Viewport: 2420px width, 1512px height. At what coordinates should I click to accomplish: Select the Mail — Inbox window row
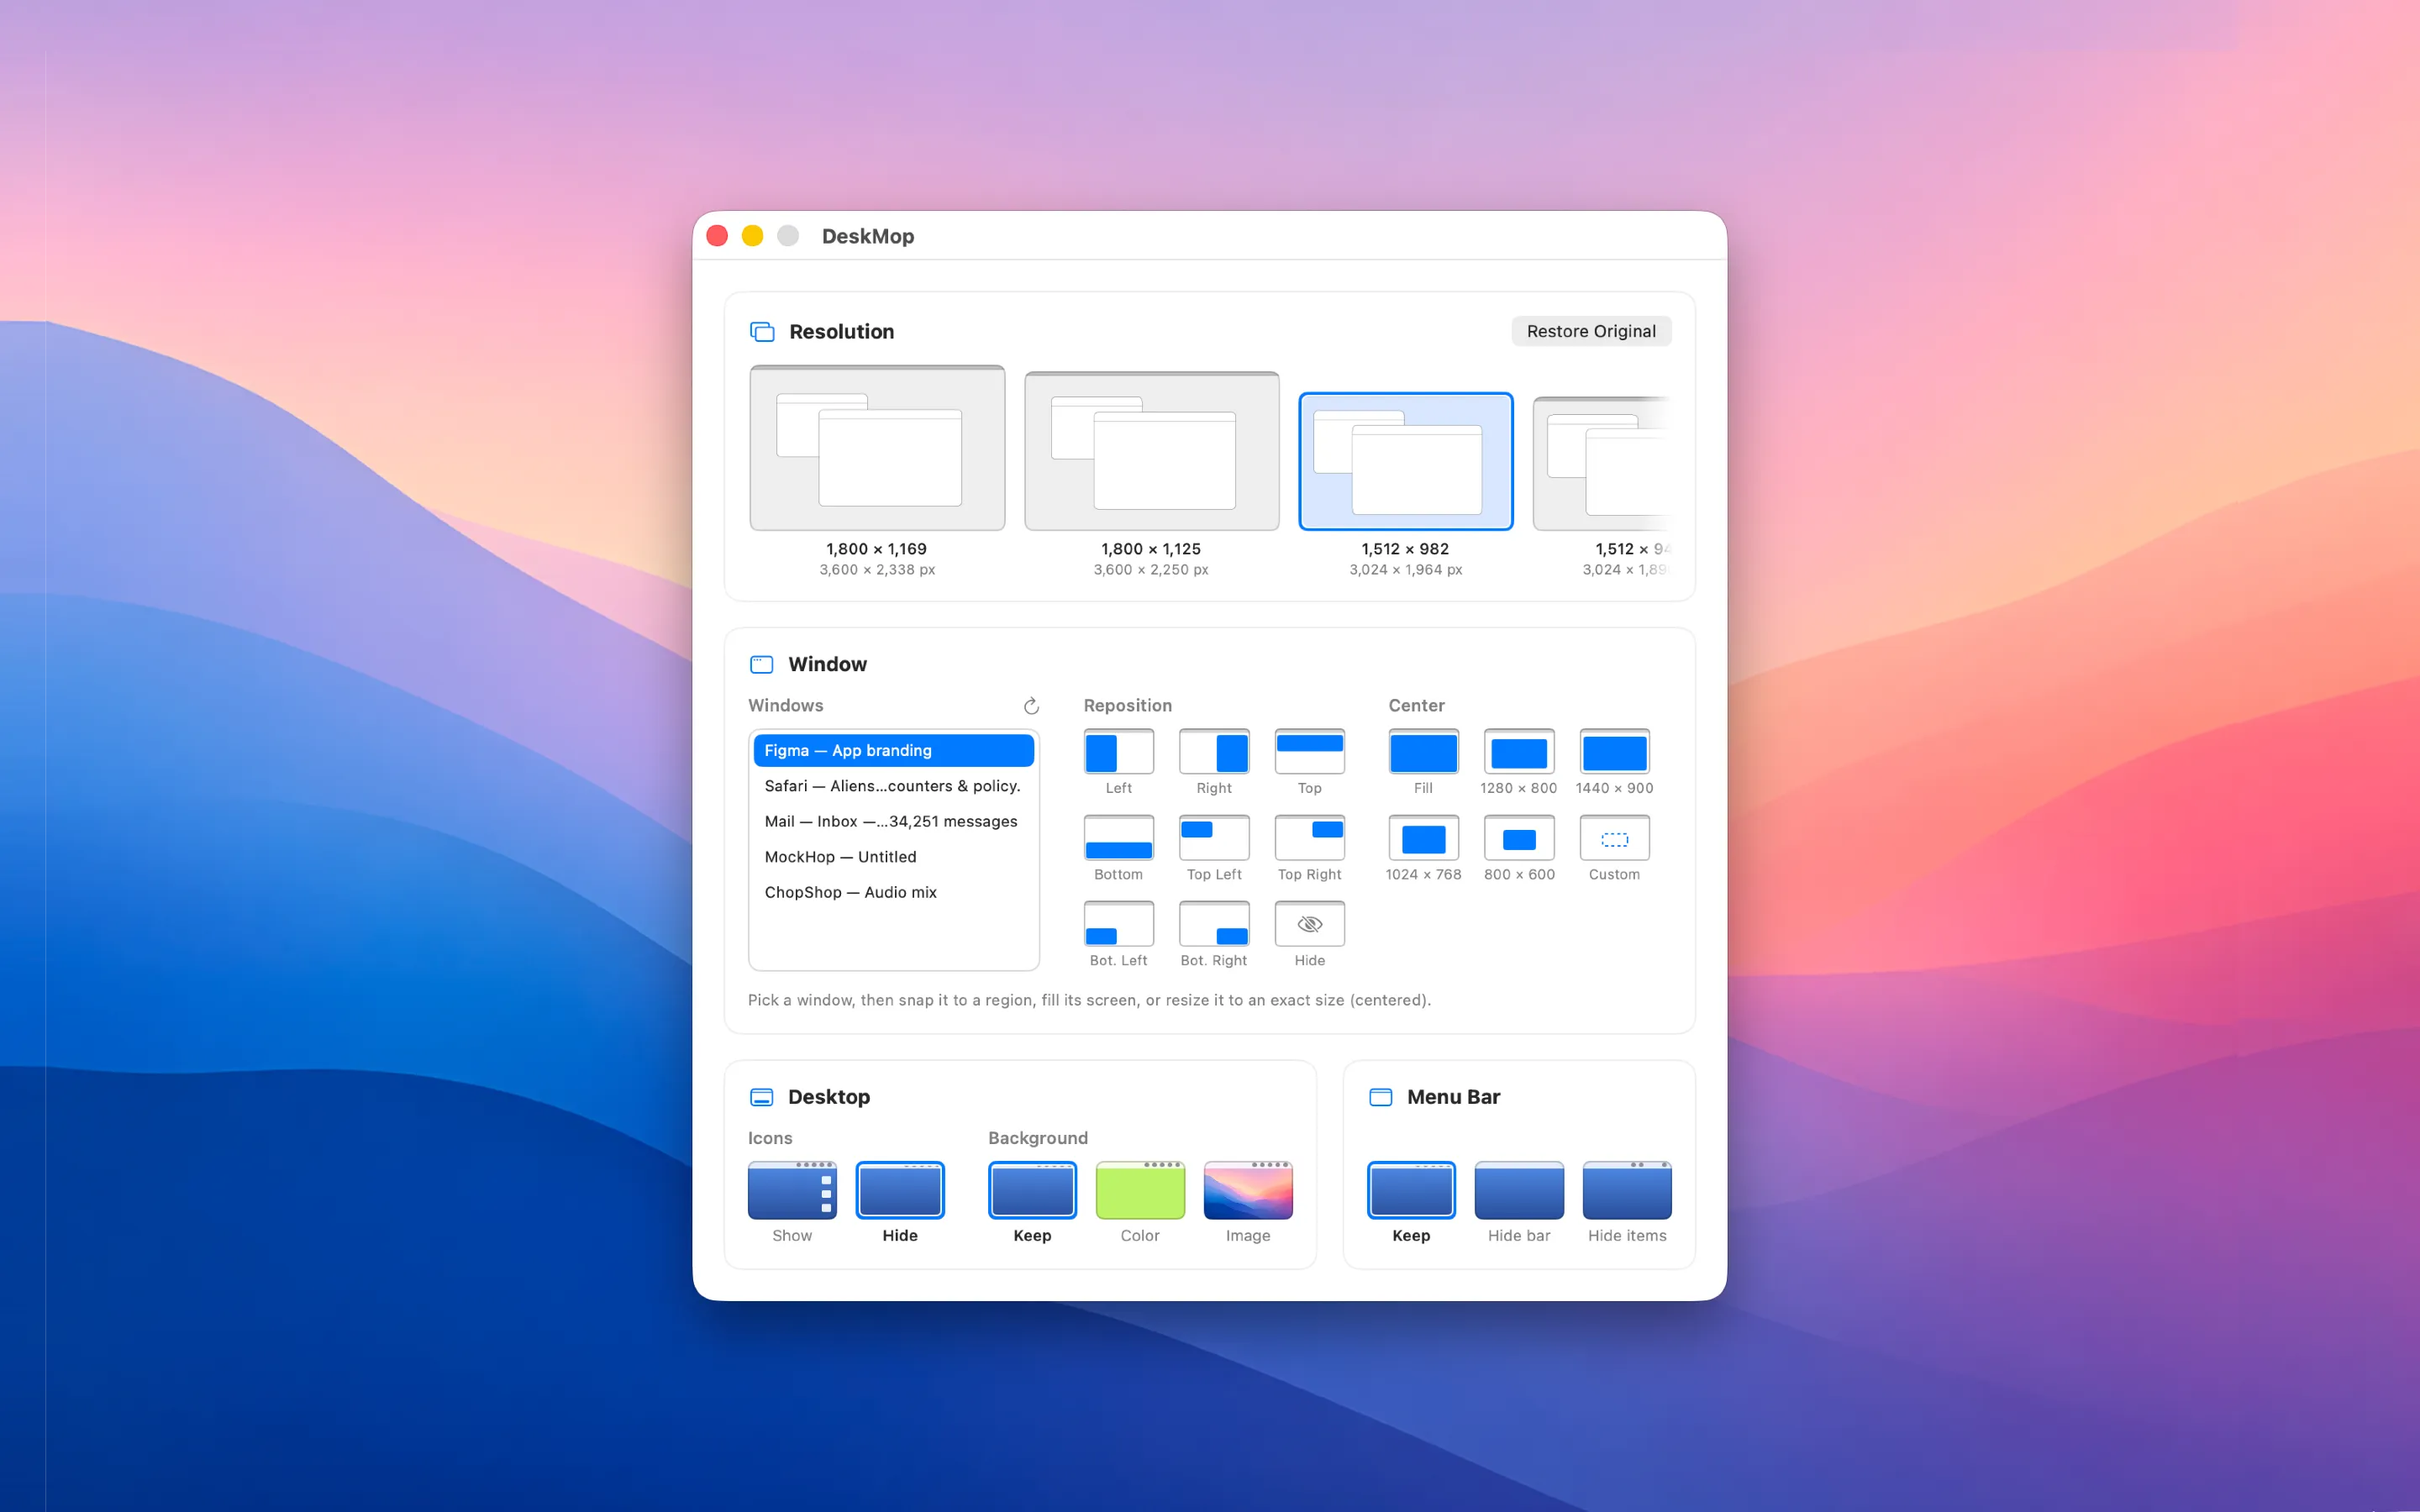click(x=893, y=821)
